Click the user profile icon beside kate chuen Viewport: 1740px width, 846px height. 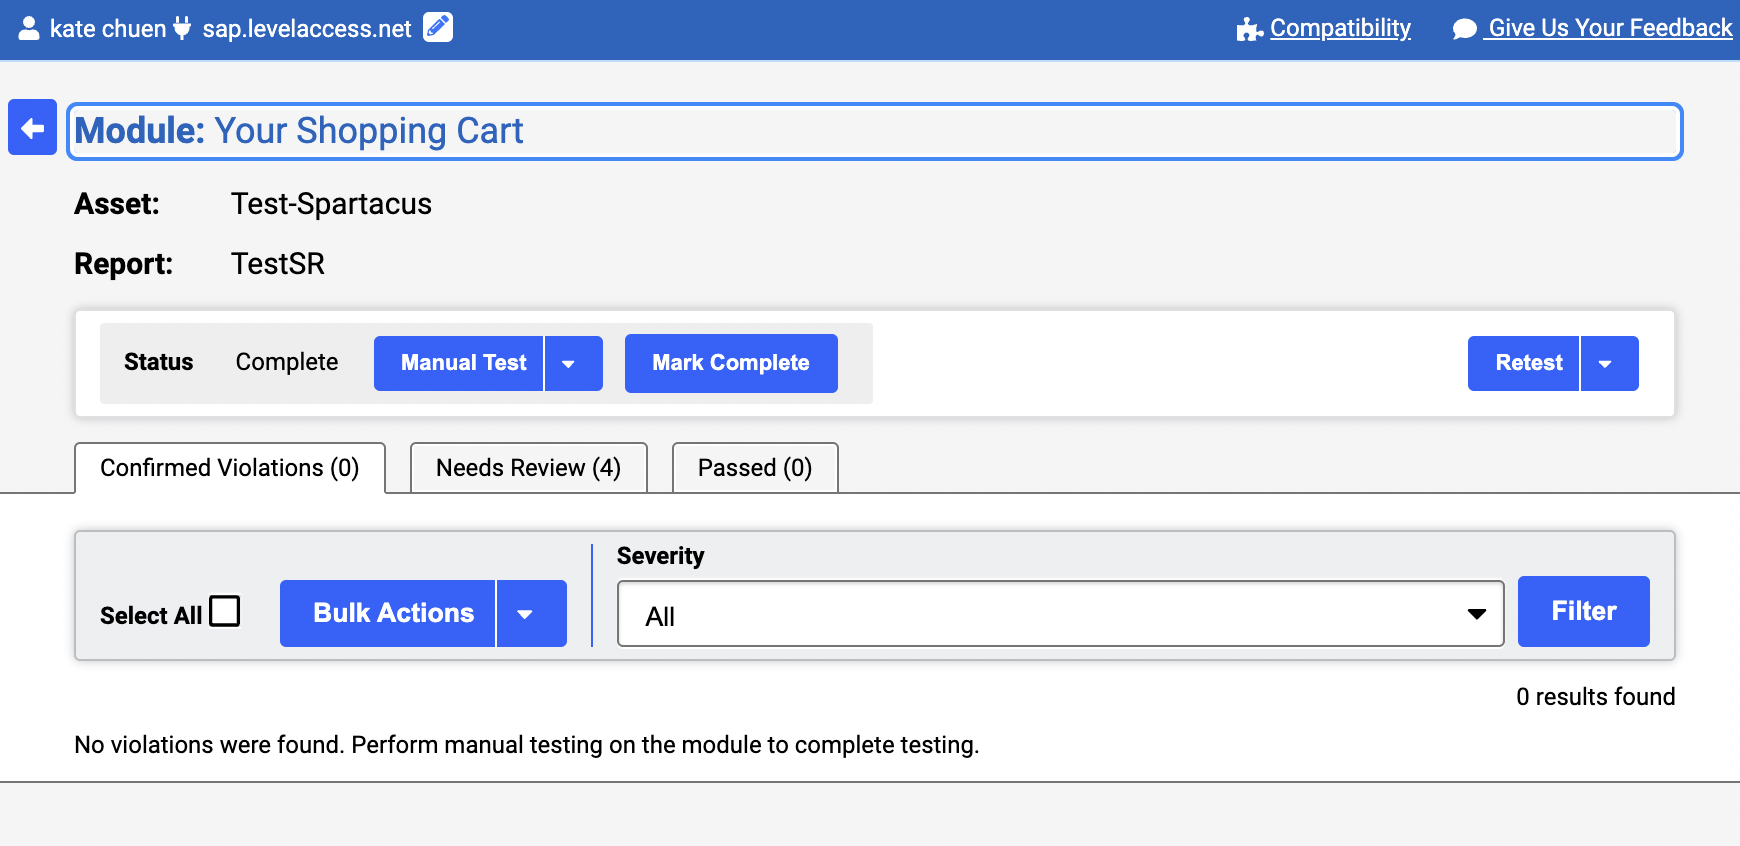(x=29, y=28)
